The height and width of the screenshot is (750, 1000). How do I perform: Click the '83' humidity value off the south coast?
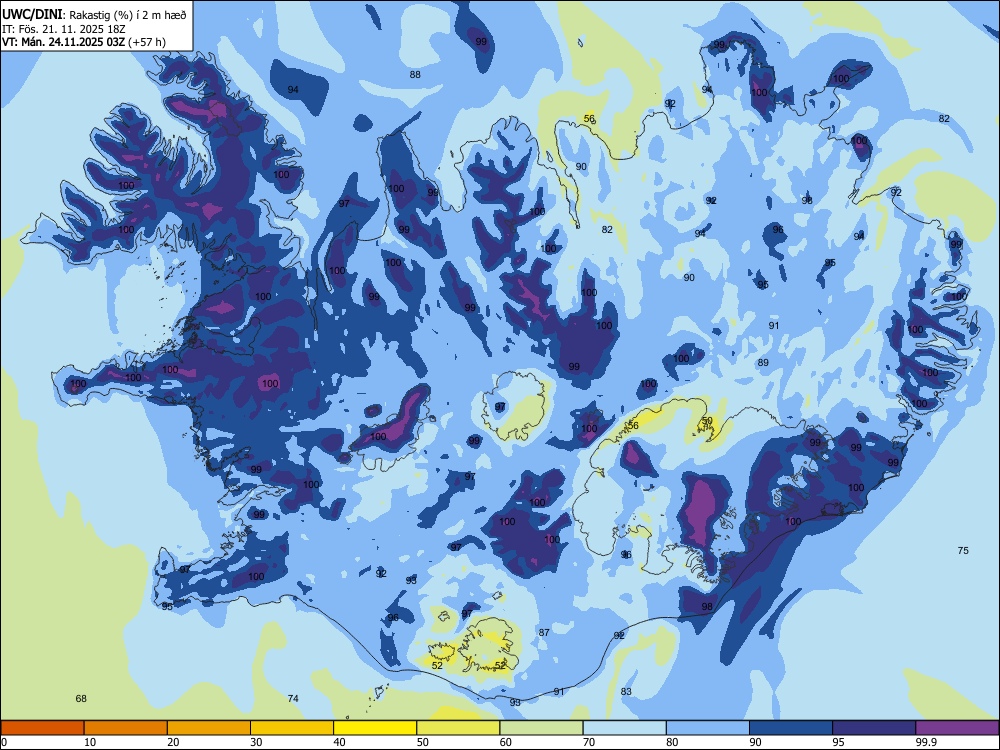(x=626, y=692)
